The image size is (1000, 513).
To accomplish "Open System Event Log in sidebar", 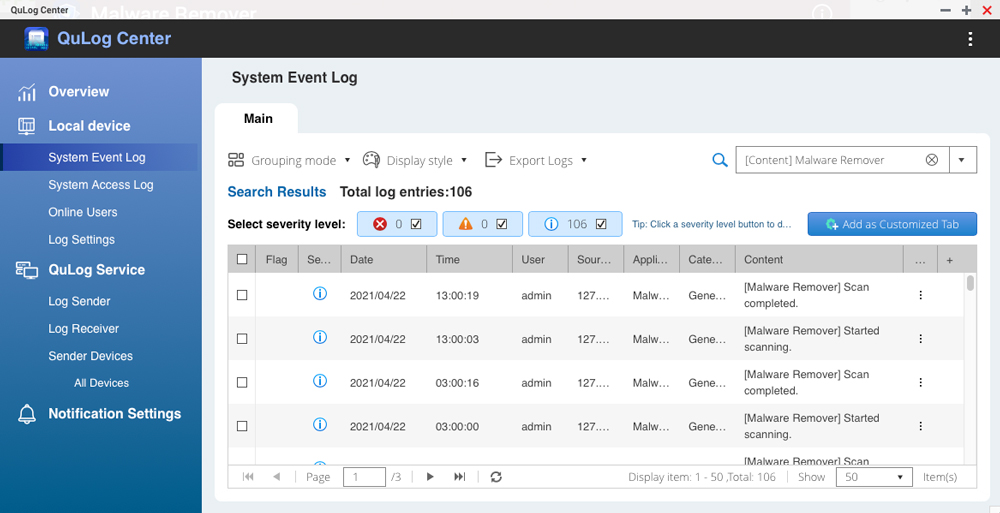I will pyautogui.click(x=97, y=158).
